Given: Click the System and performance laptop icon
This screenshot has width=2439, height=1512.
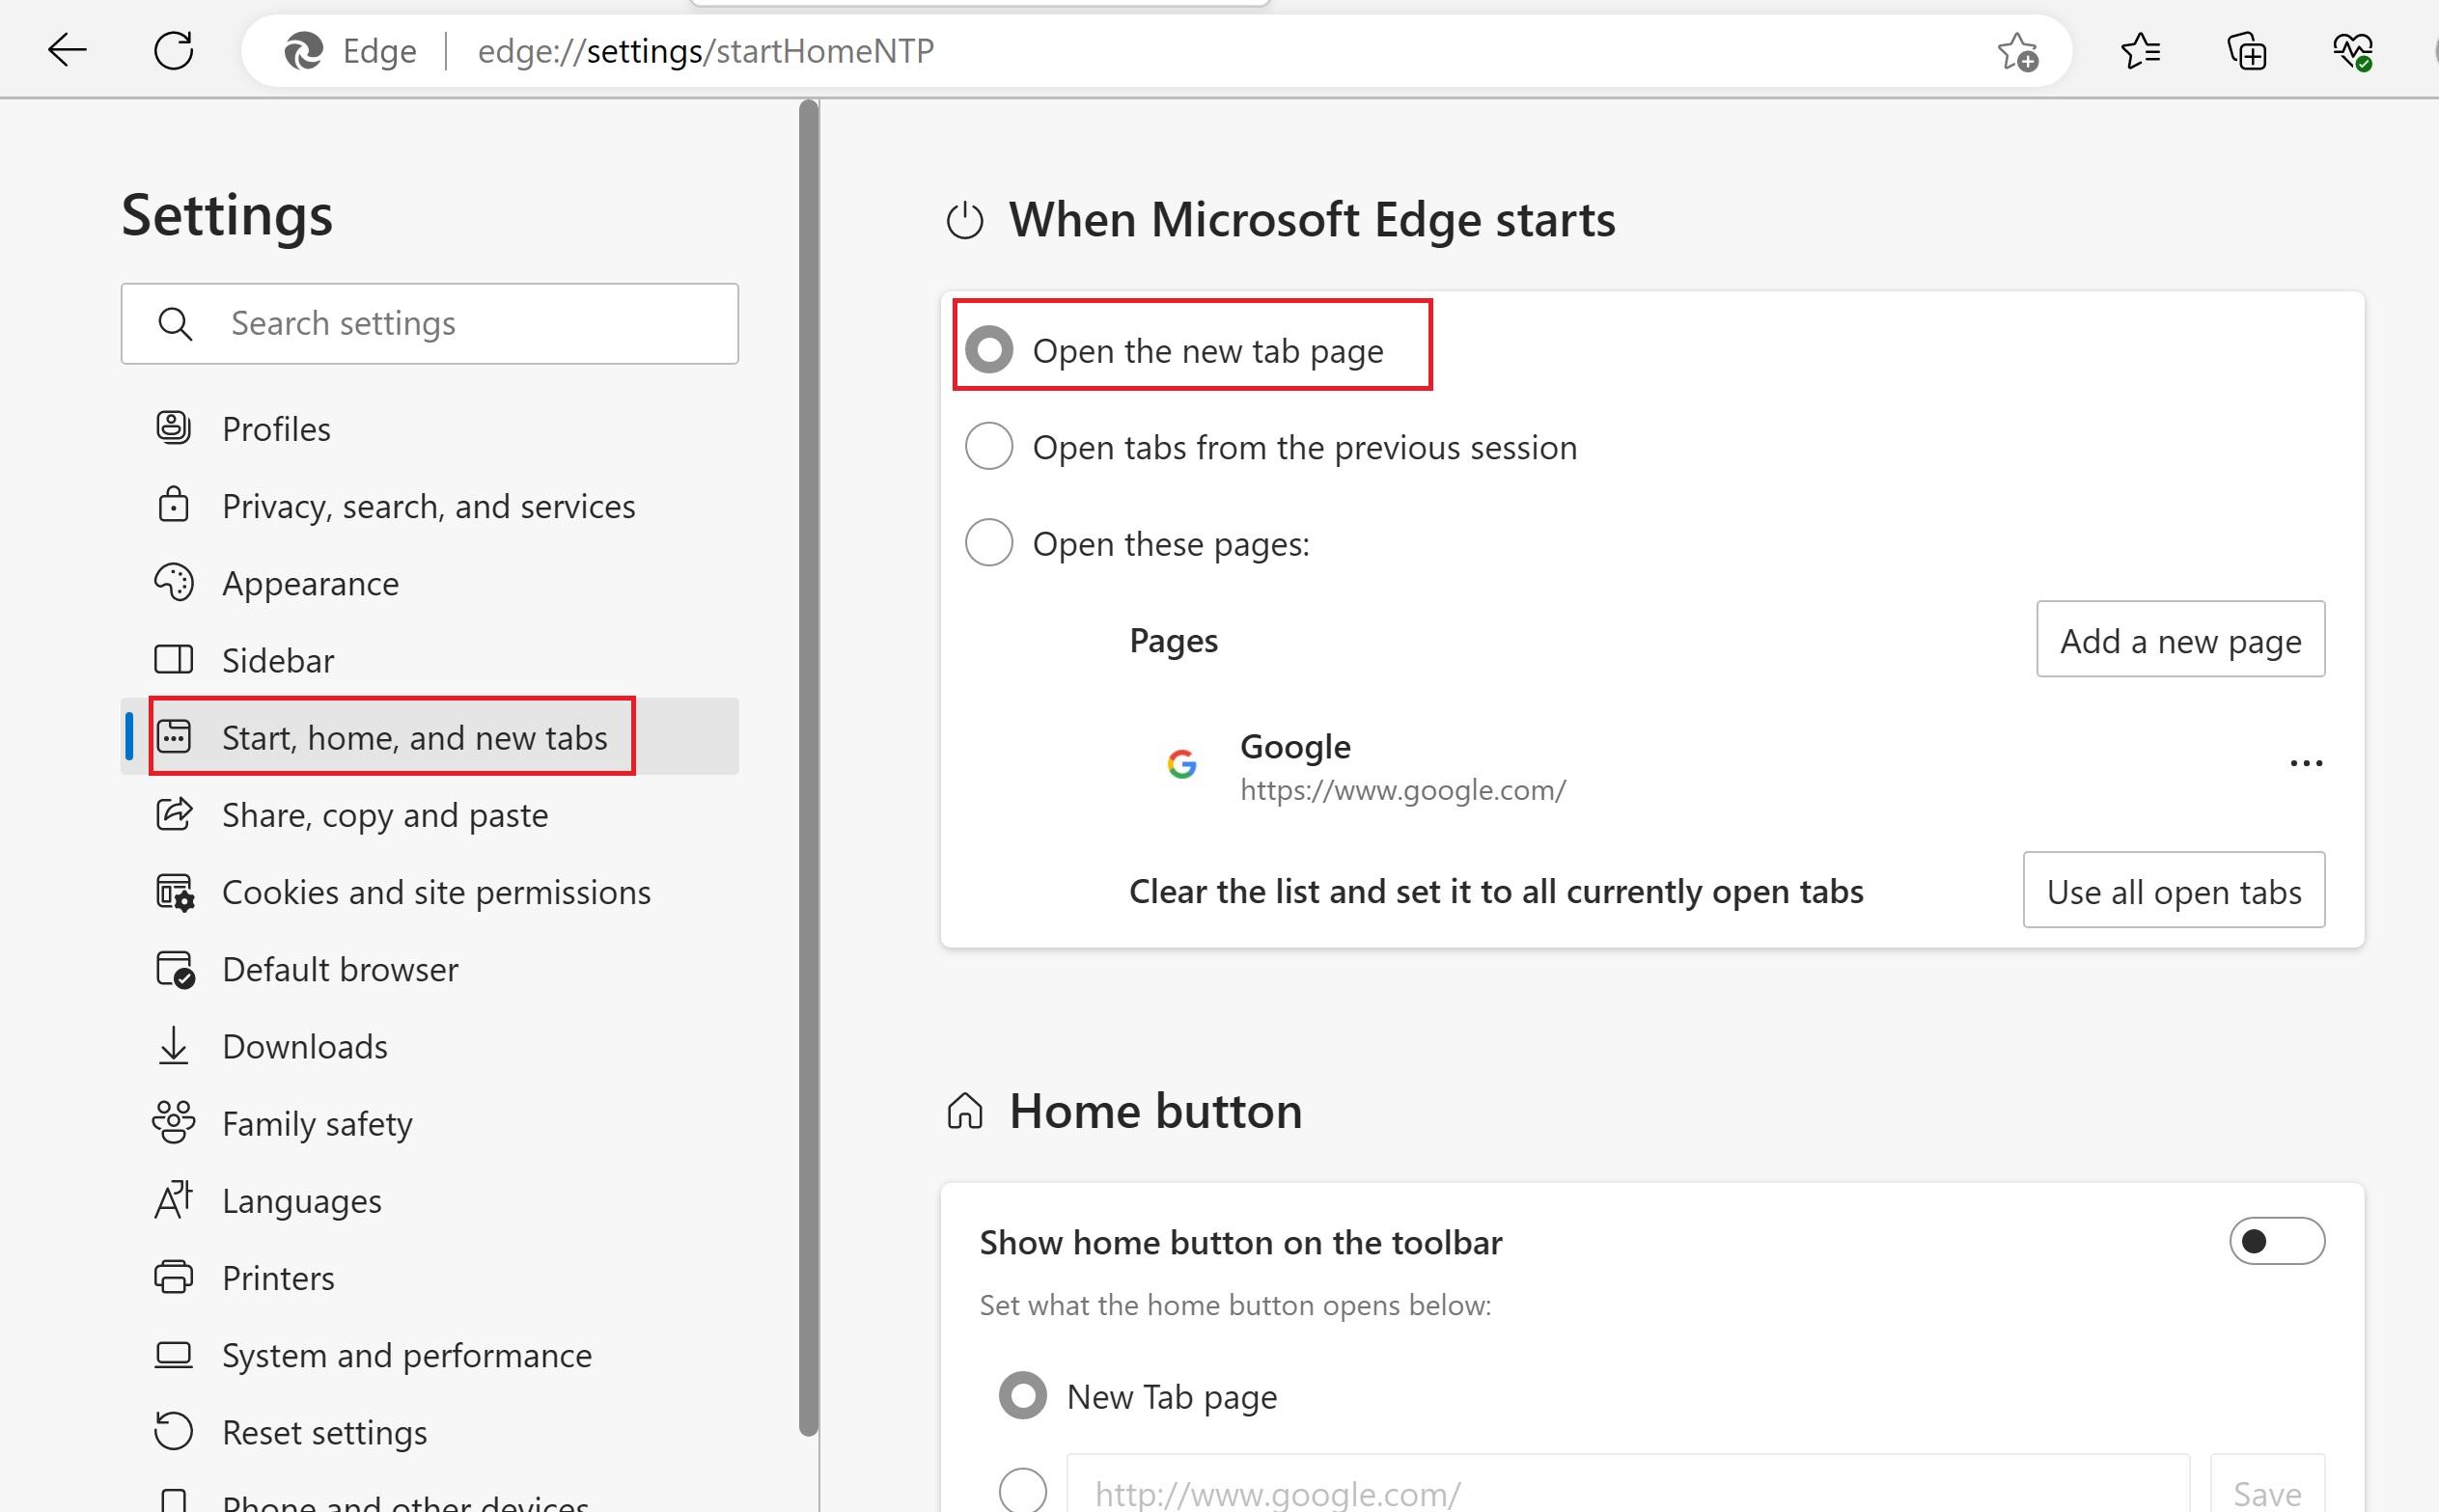Looking at the screenshot, I should [x=174, y=1355].
